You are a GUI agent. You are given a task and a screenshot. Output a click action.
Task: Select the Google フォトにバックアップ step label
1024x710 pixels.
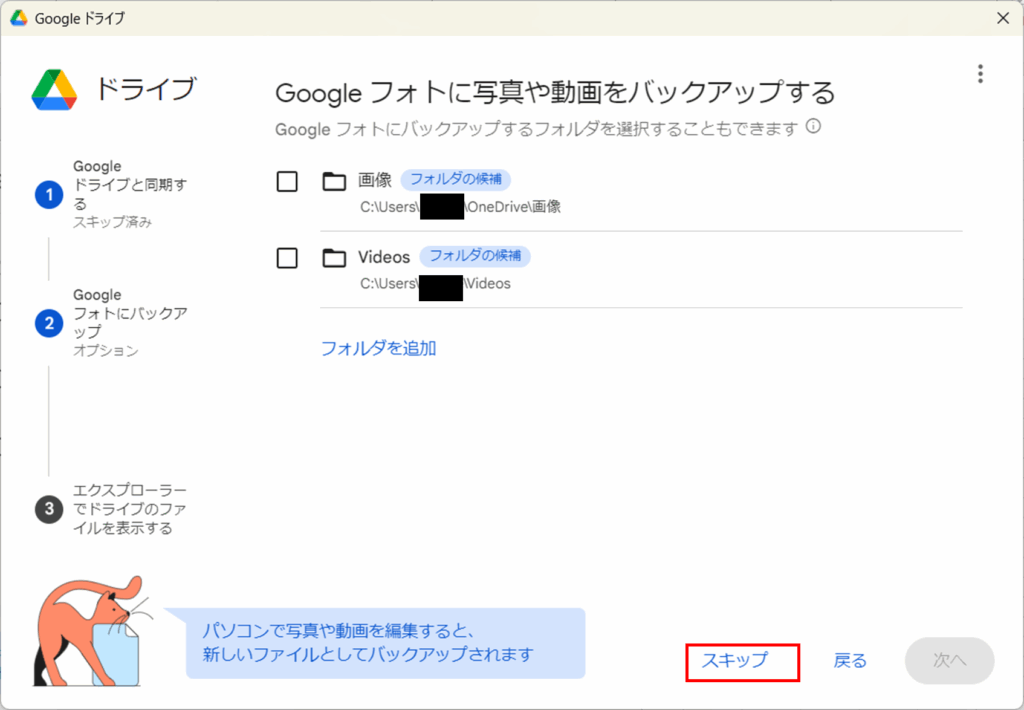tap(130, 314)
